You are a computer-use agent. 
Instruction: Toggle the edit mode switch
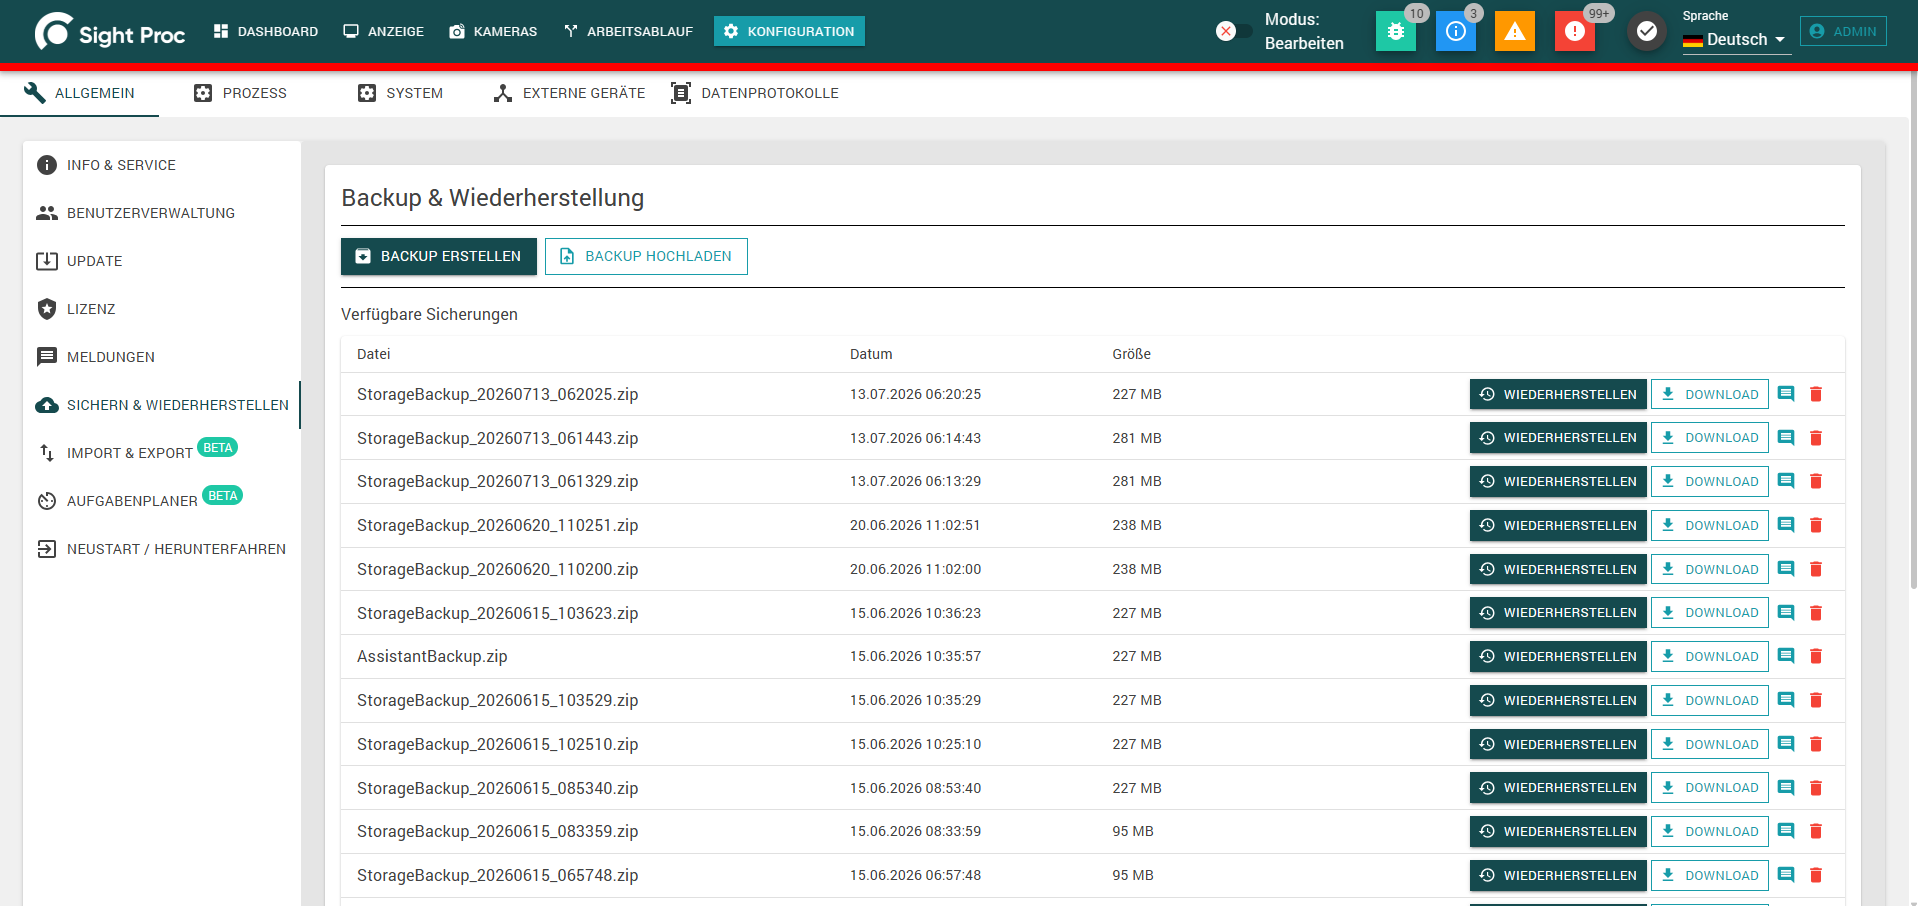(x=1233, y=31)
